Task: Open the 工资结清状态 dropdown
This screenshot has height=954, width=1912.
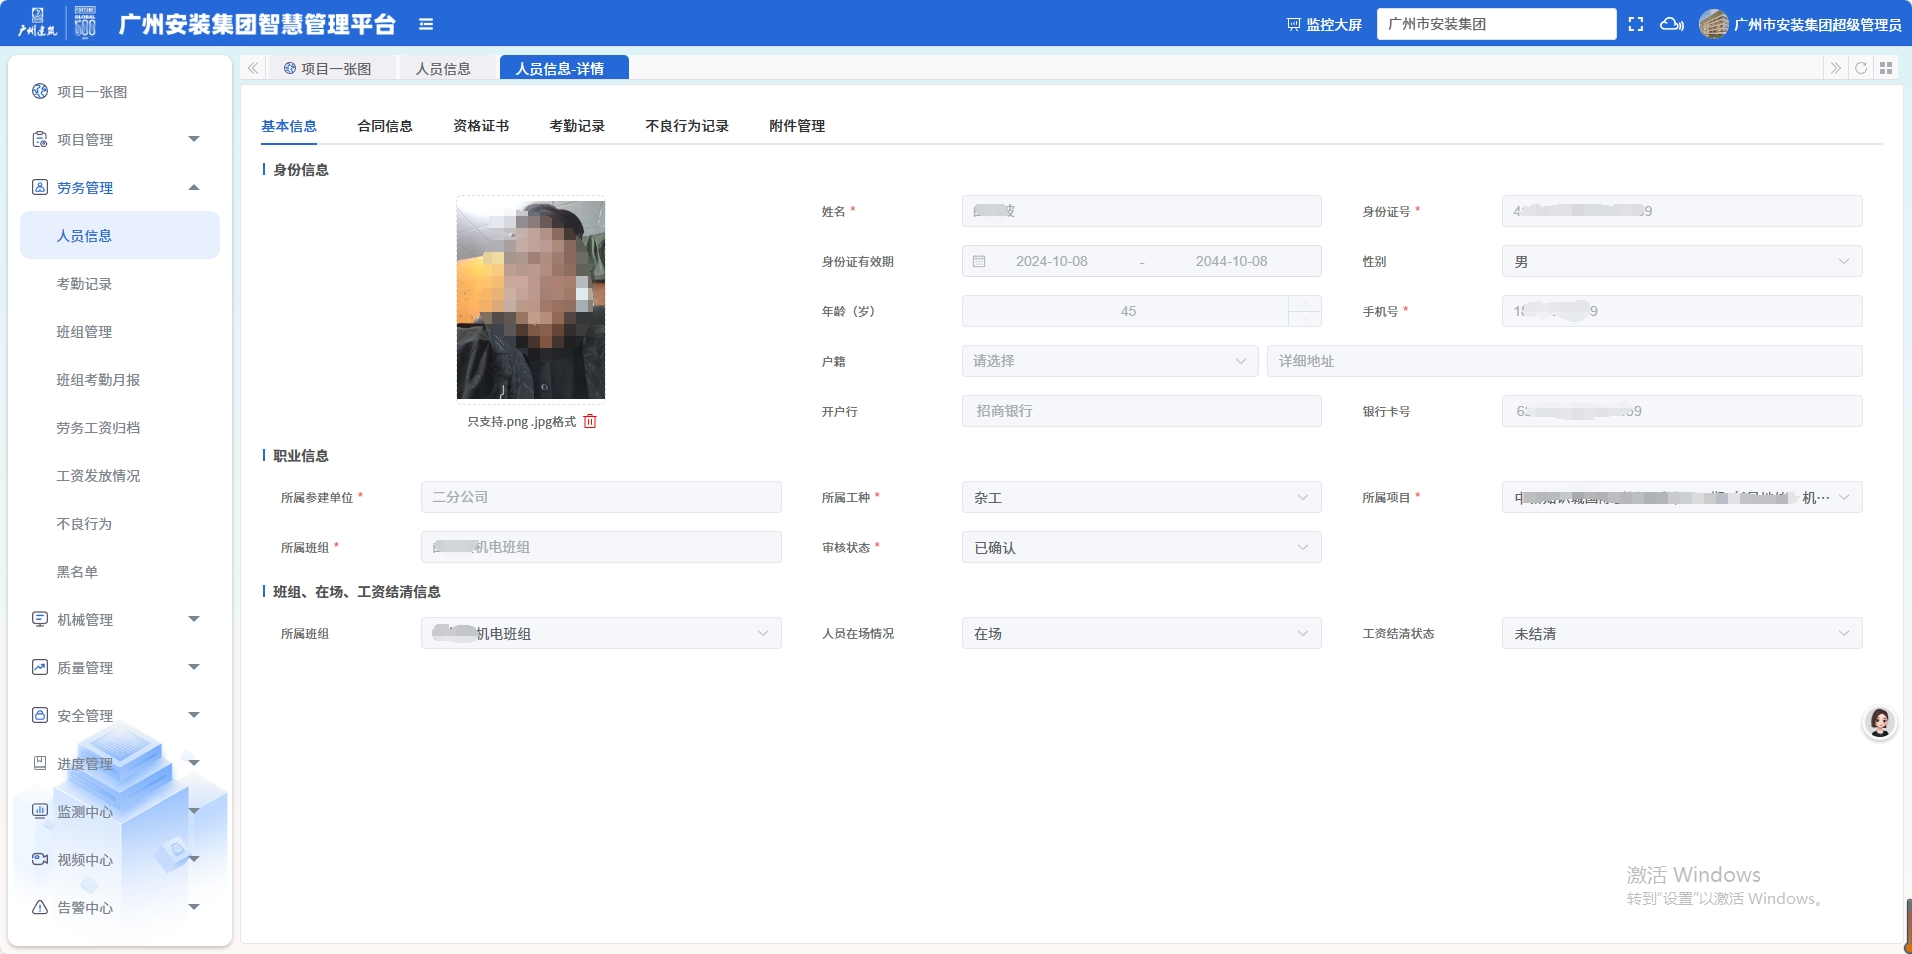Action: point(1681,633)
